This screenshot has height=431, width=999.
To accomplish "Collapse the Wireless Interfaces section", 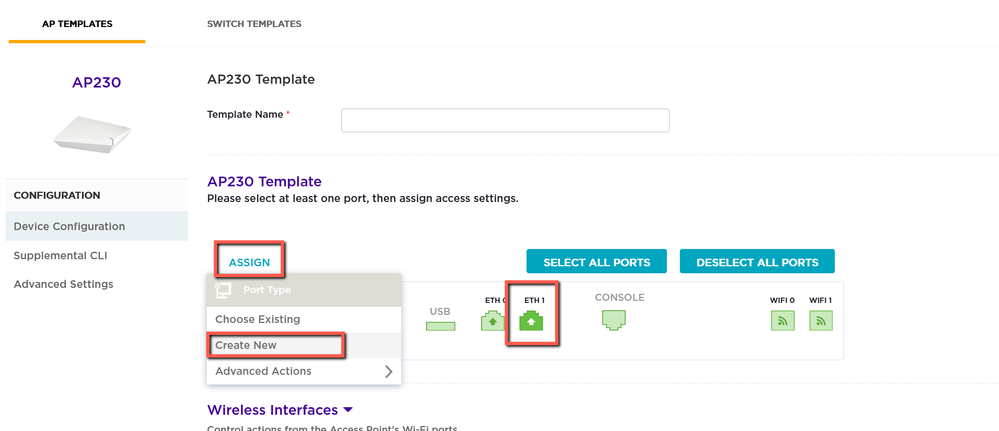I will point(348,410).
